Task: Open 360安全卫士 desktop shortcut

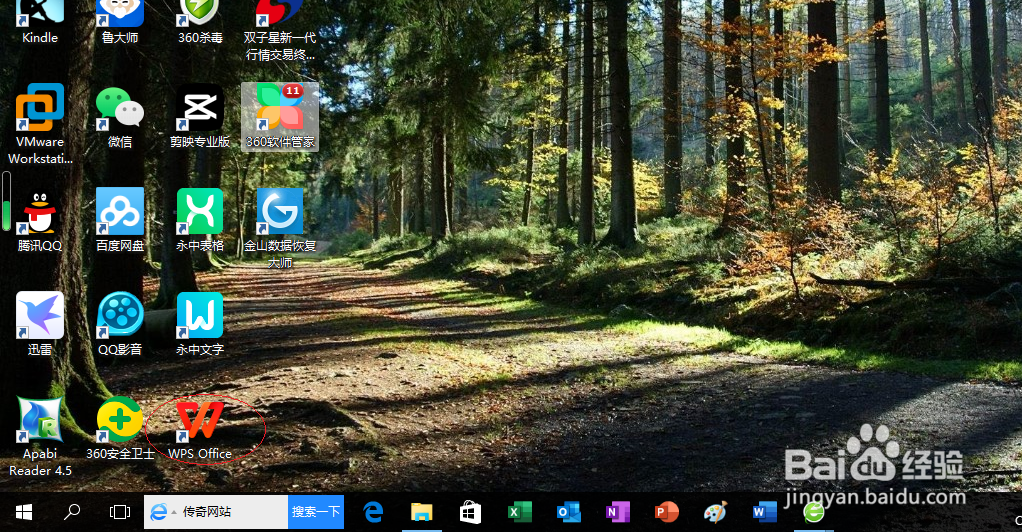Action: pos(120,428)
